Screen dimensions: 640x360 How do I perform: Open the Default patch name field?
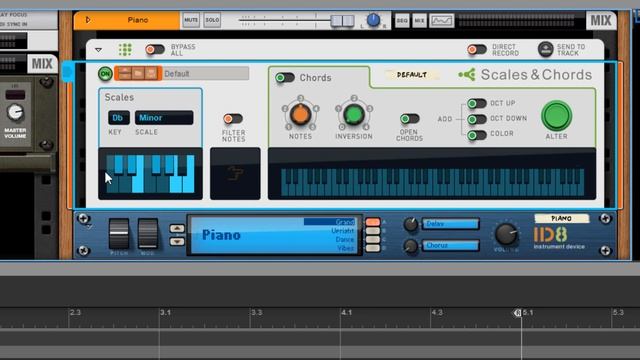click(206, 74)
